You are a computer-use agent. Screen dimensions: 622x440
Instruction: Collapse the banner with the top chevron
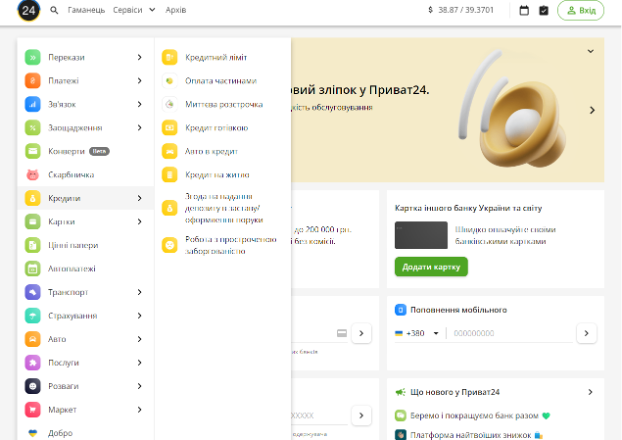(x=590, y=51)
